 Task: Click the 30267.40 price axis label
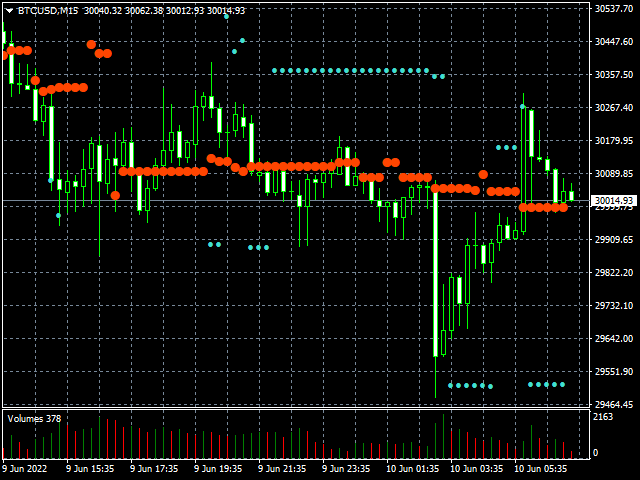pyautogui.click(x=614, y=107)
